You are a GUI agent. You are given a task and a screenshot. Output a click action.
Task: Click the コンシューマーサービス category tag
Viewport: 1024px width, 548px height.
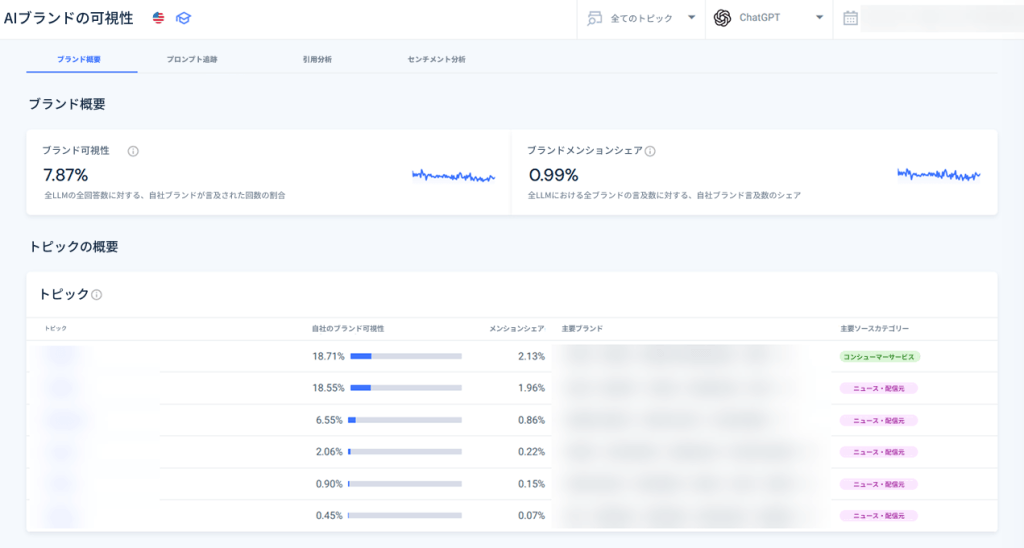pos(880,357)
